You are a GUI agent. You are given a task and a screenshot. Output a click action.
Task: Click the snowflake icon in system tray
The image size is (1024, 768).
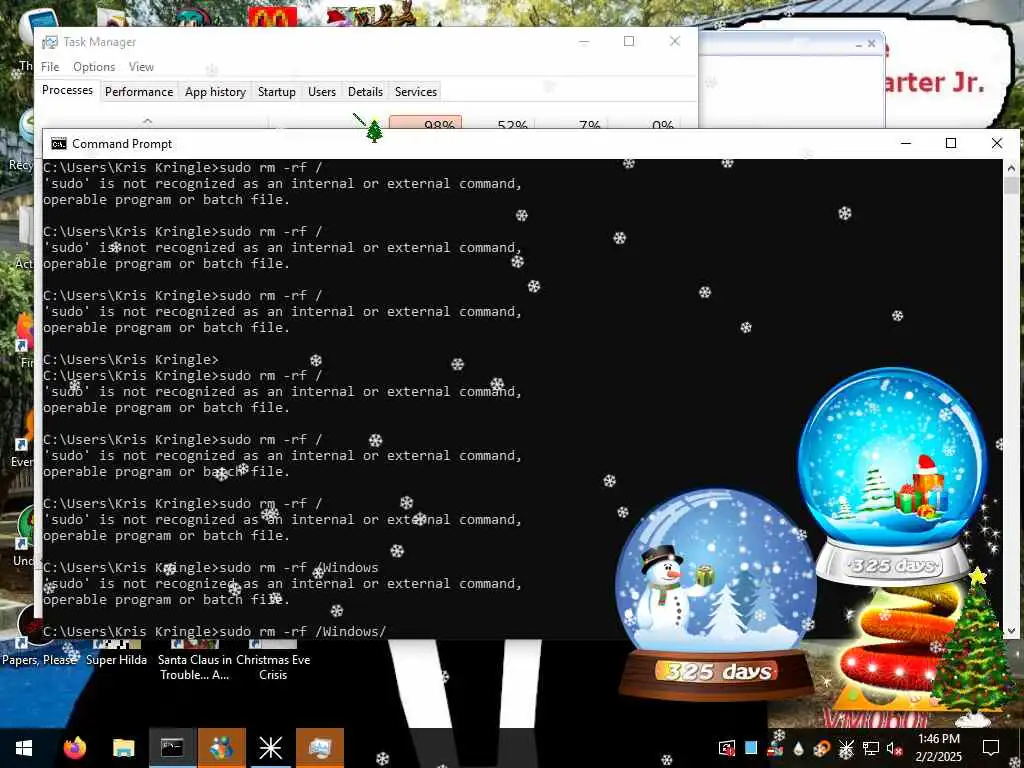click(x=846, y=748)
